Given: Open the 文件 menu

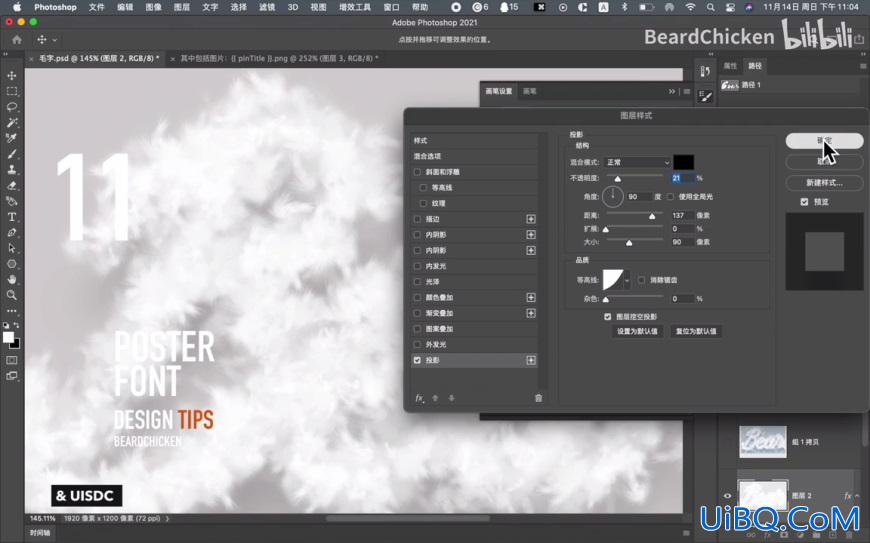Looking at the screenshot, I should tap(97, 7).
